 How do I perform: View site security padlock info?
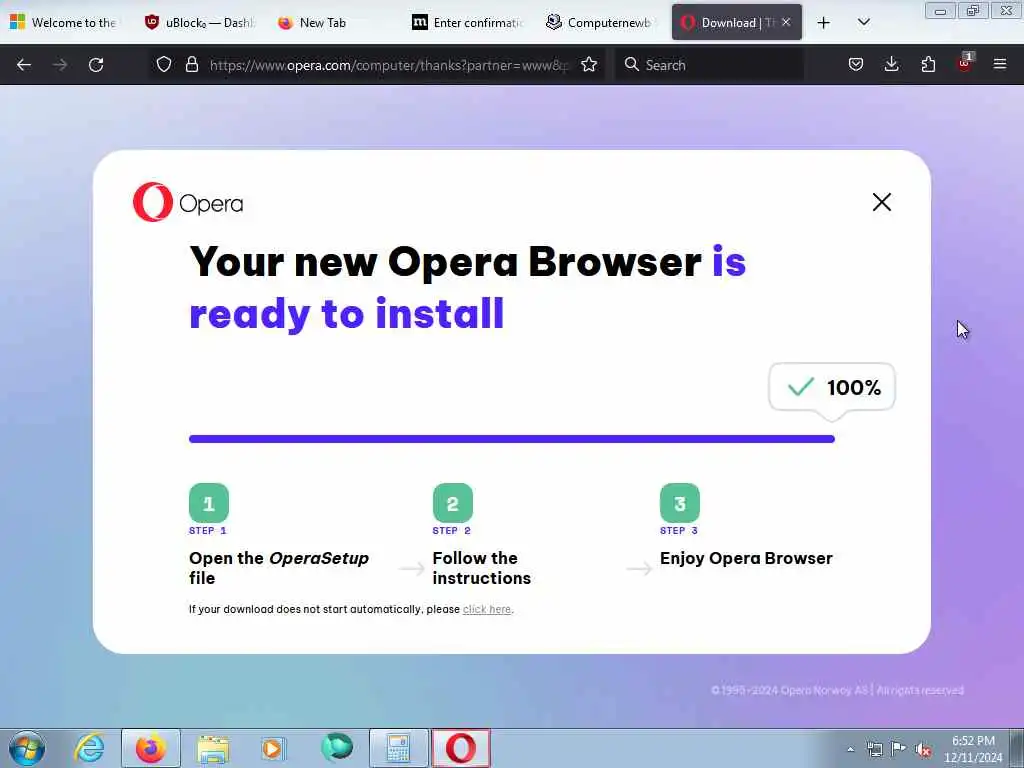(x=191, y=64)
